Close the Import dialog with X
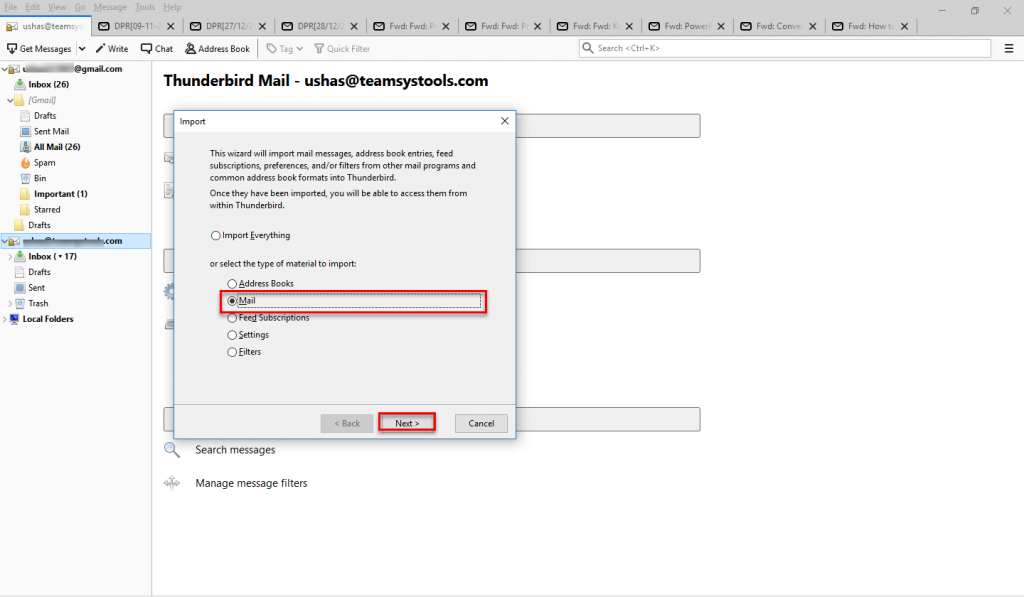Viewport: 1024px width, 597px height. (x=505, y=121)
